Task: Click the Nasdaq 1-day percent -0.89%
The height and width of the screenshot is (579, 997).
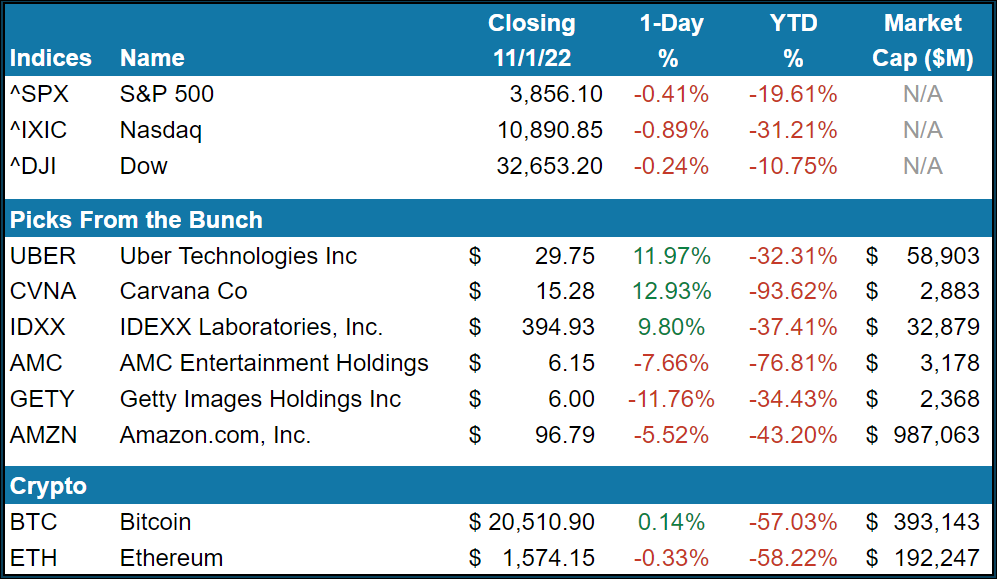Action: tap(670, 130)
